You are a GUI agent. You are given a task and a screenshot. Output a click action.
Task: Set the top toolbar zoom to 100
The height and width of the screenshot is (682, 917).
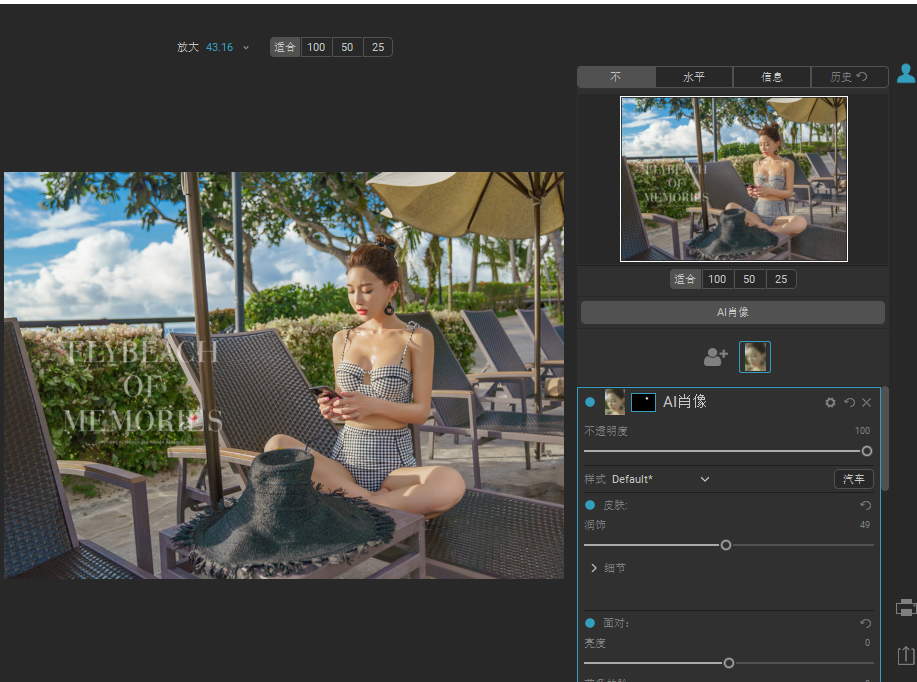coord(316,47)
